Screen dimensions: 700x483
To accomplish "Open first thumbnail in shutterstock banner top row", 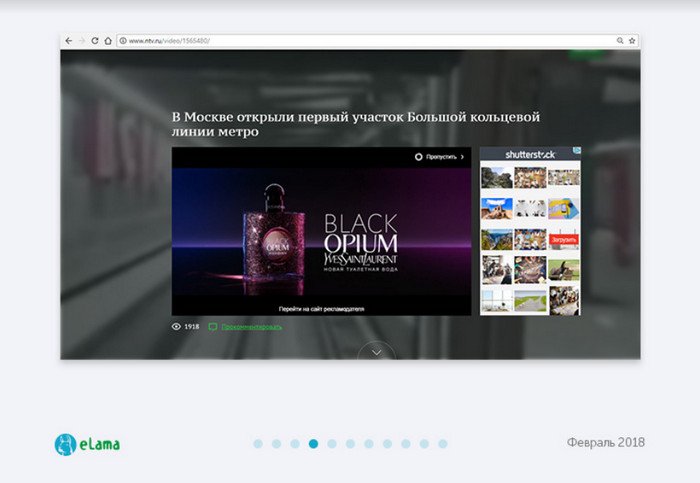I will click(x=496, y=177).
